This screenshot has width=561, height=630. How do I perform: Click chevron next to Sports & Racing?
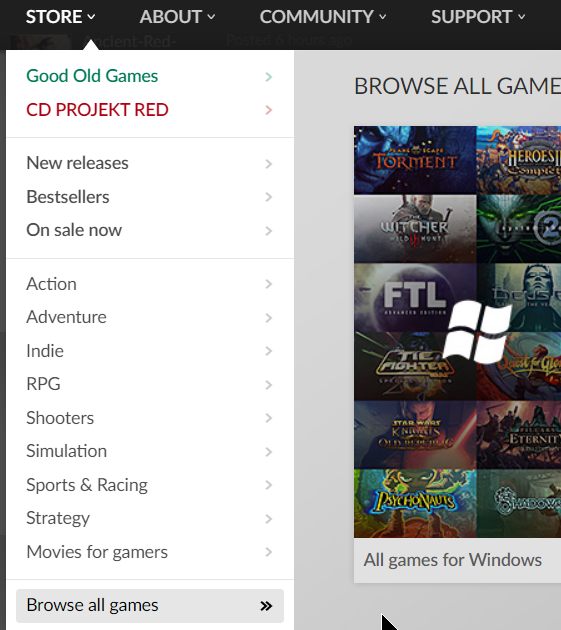(x=269, y=485)
